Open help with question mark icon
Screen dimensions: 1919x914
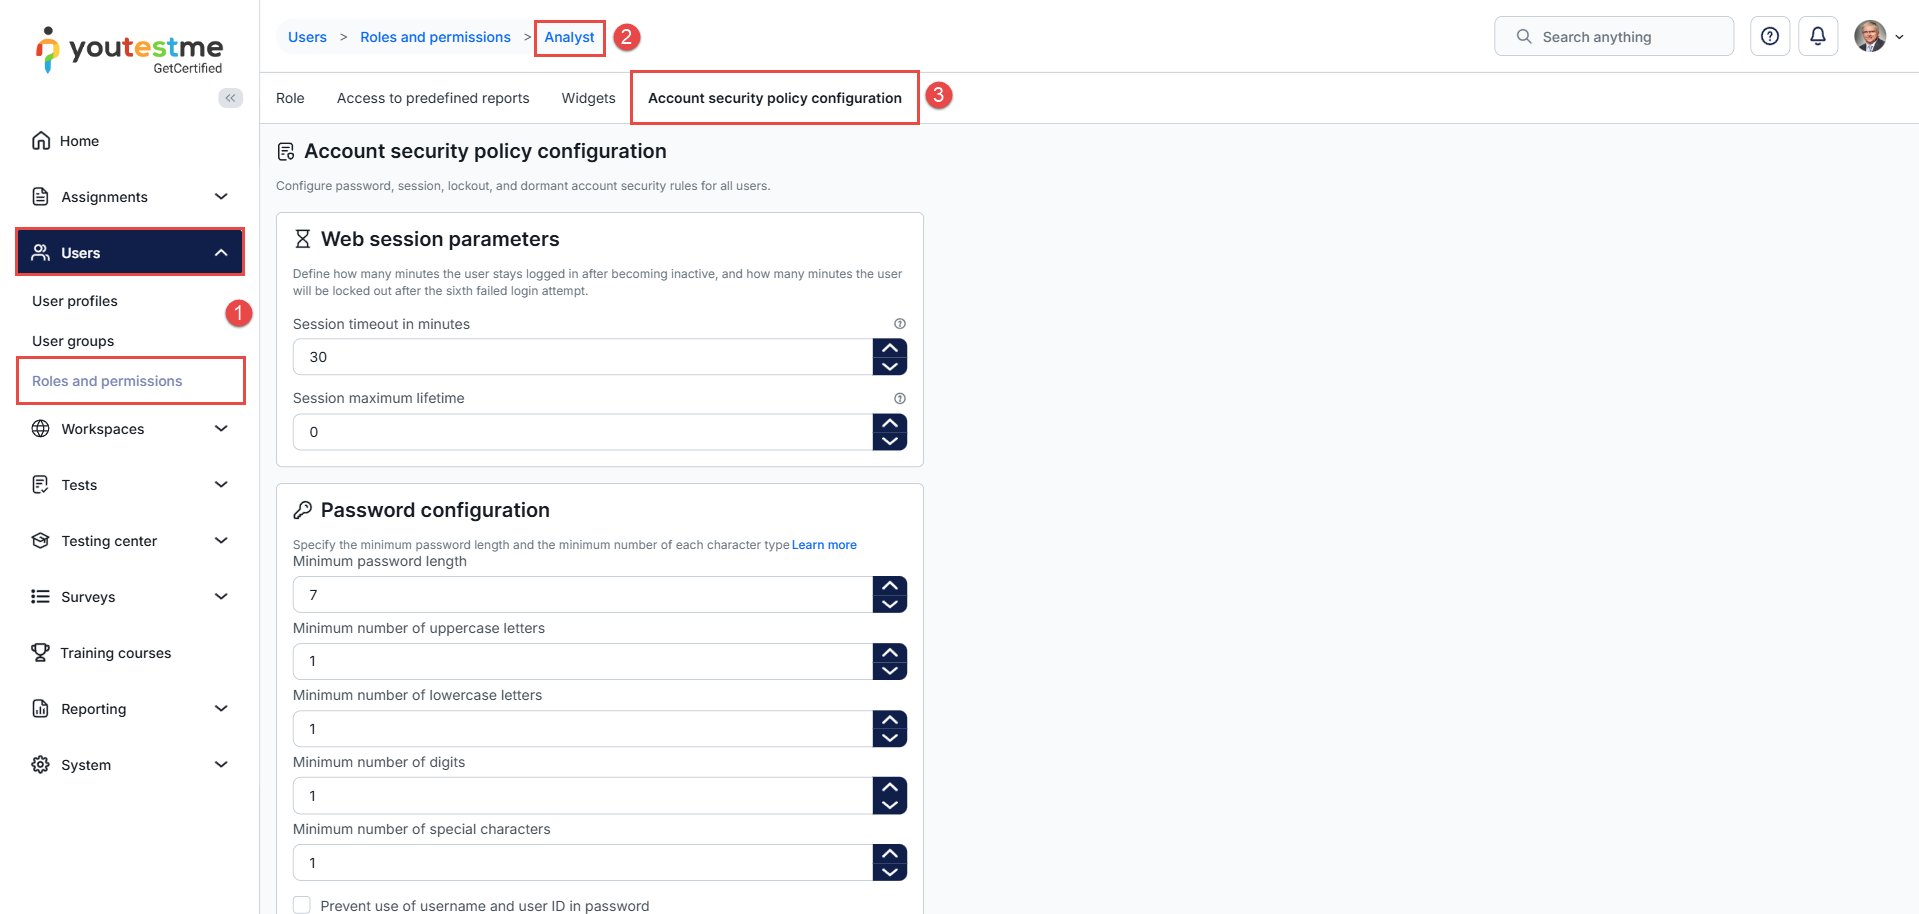pos(1770,36)
